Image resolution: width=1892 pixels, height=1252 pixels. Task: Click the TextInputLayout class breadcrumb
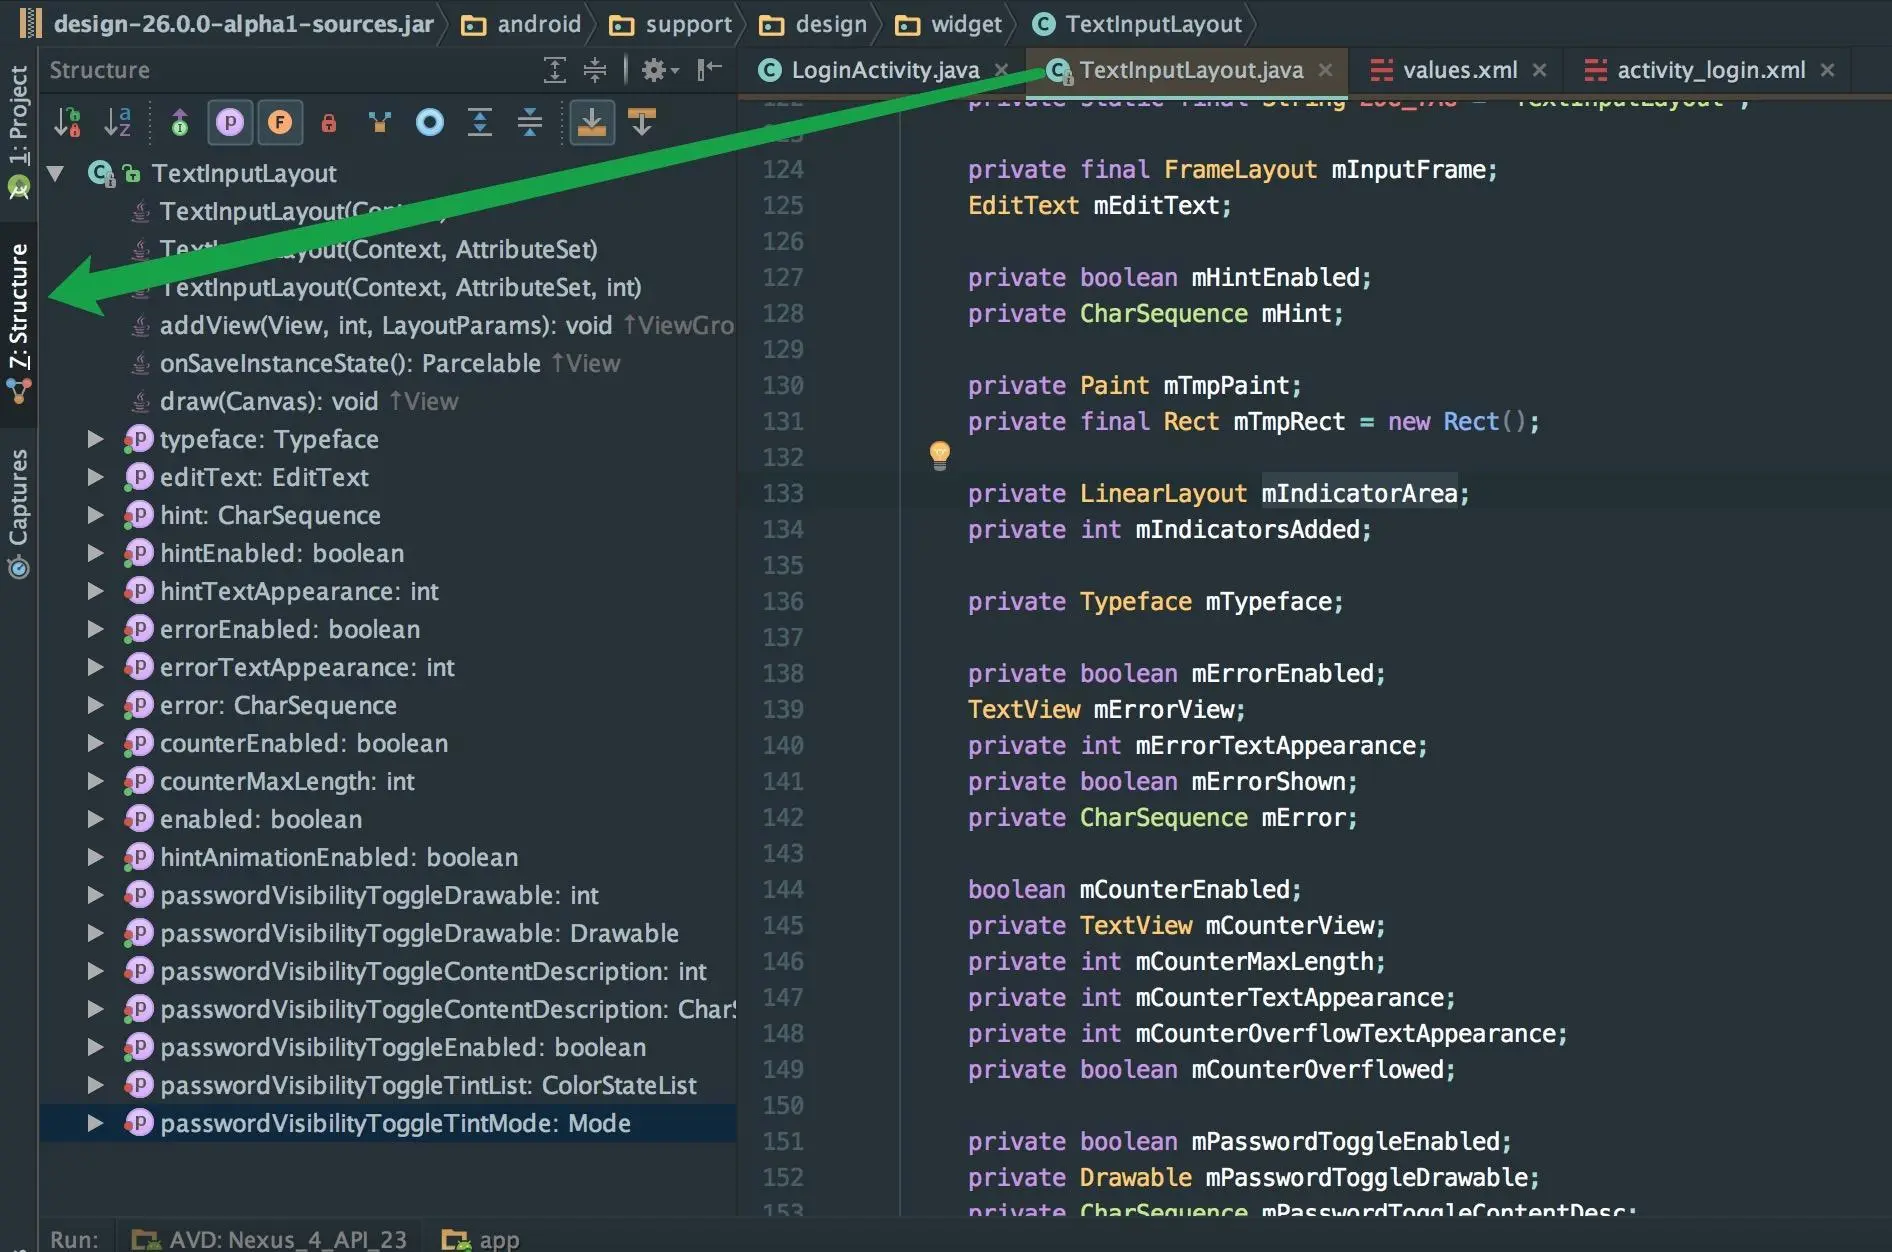(1138, 24)
